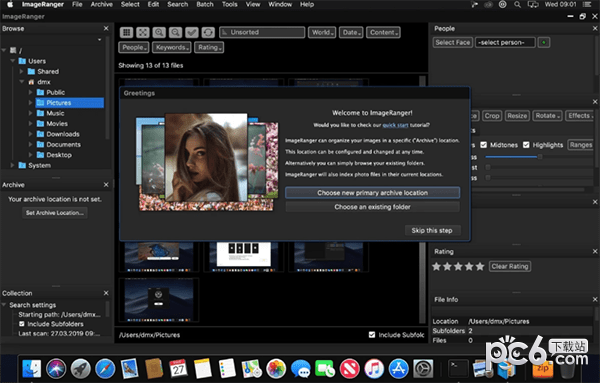Screen dimensions: 600x383
Task: Click Skip this step button
Action: click(432, 230)
